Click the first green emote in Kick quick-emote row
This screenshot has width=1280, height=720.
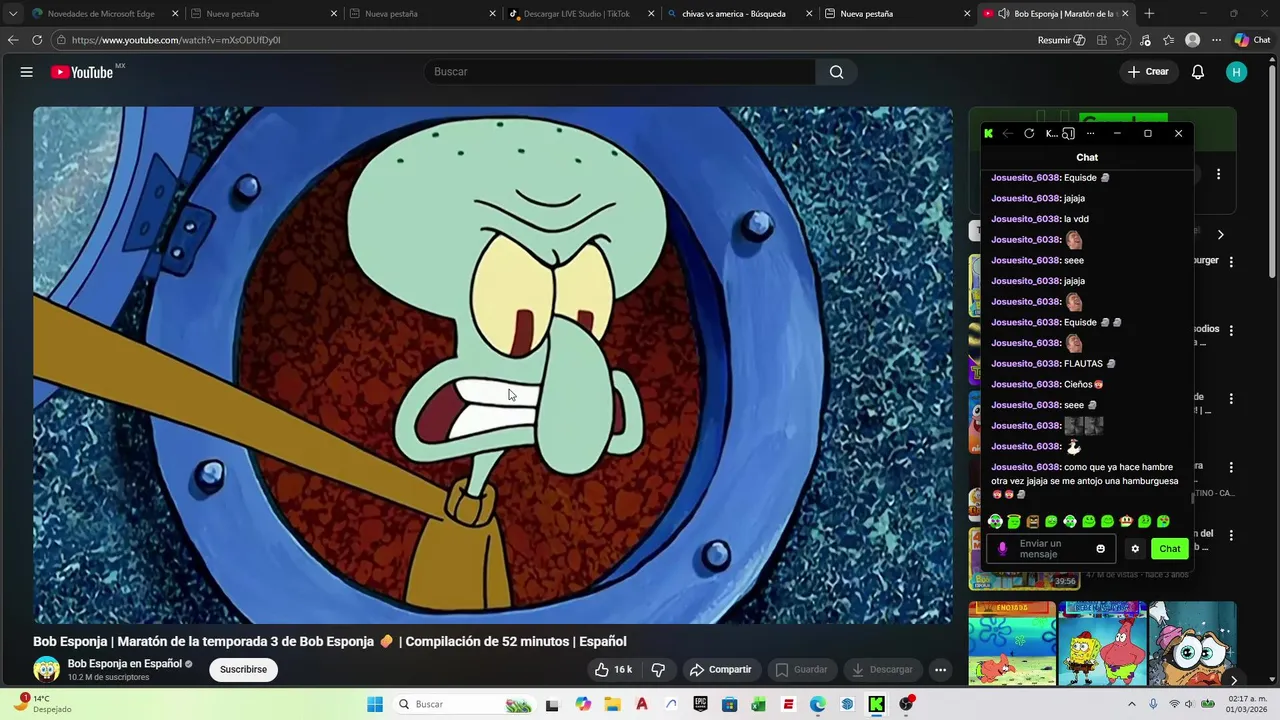click(x=995, y=521)
